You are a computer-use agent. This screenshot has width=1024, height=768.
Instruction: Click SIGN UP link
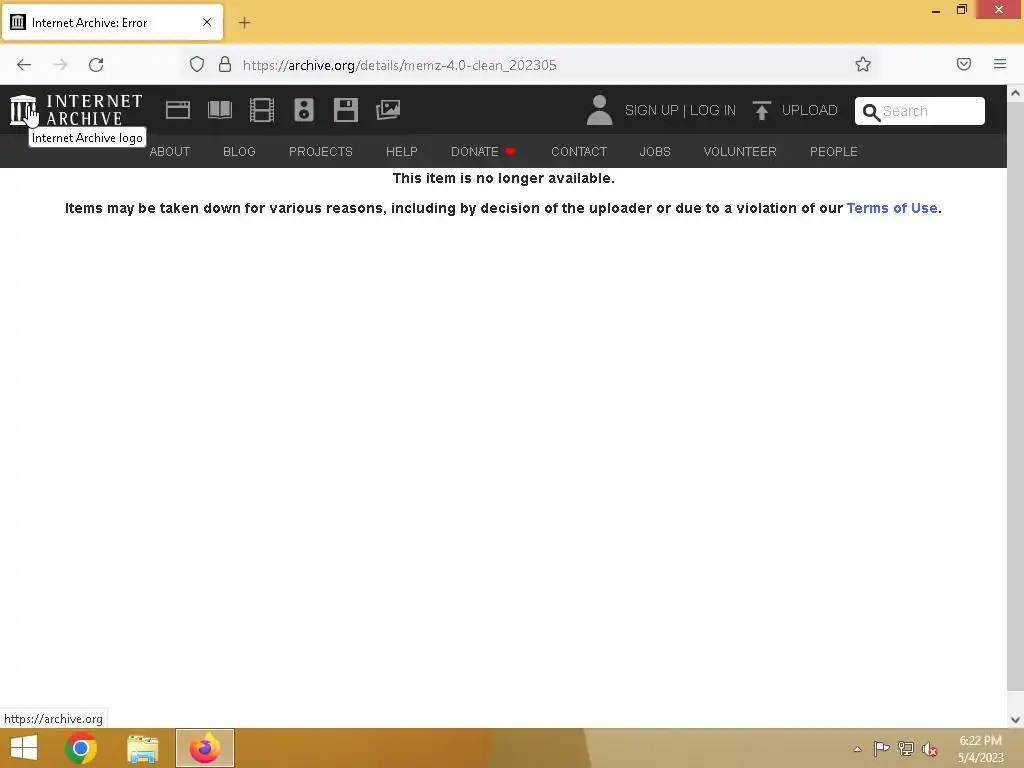(x=651, y=110)
